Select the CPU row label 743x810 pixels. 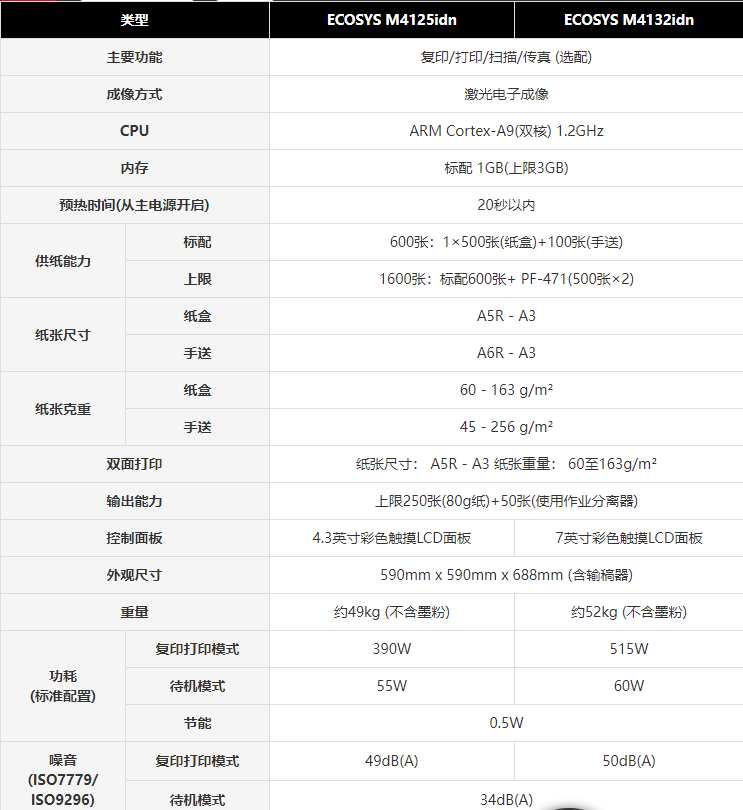click(x=134, y=131)
